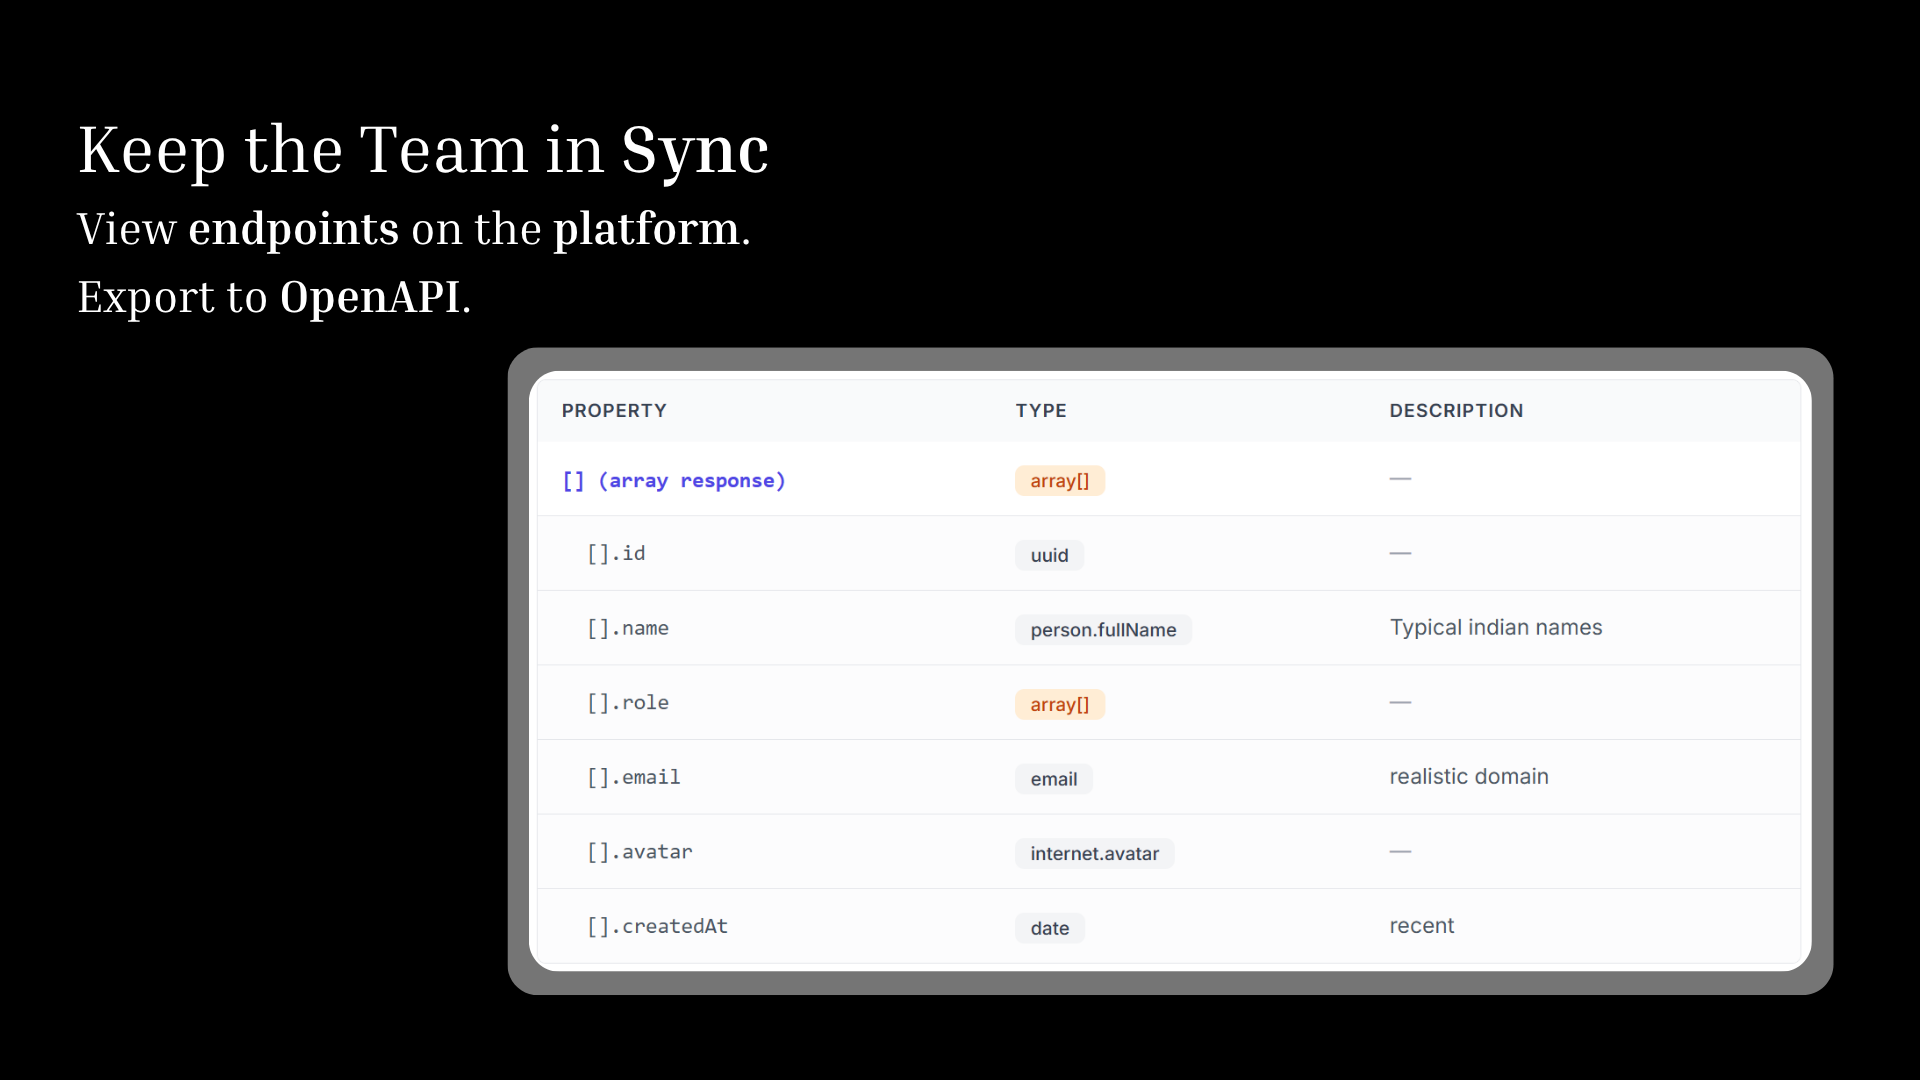
Task: Click the internet.avatar type badge
Action: (1094, 853)
